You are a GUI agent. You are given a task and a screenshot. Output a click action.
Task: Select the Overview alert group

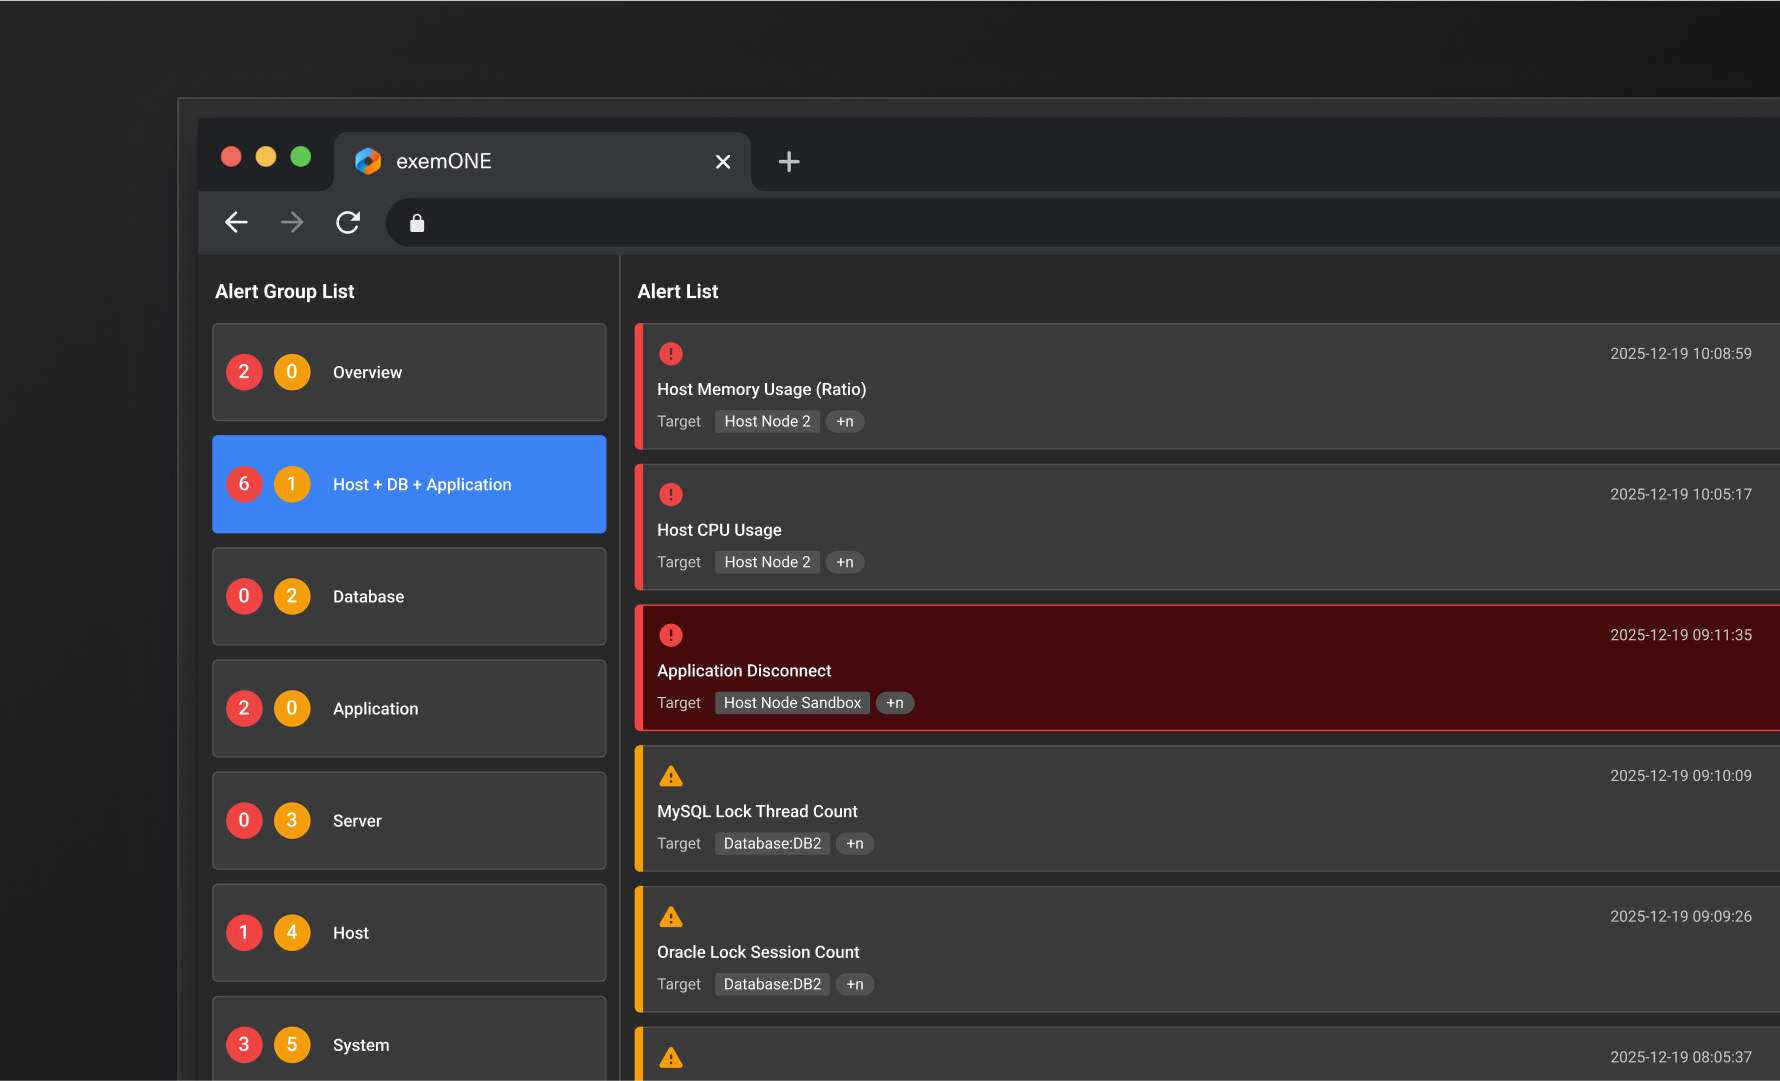point(409,372)
